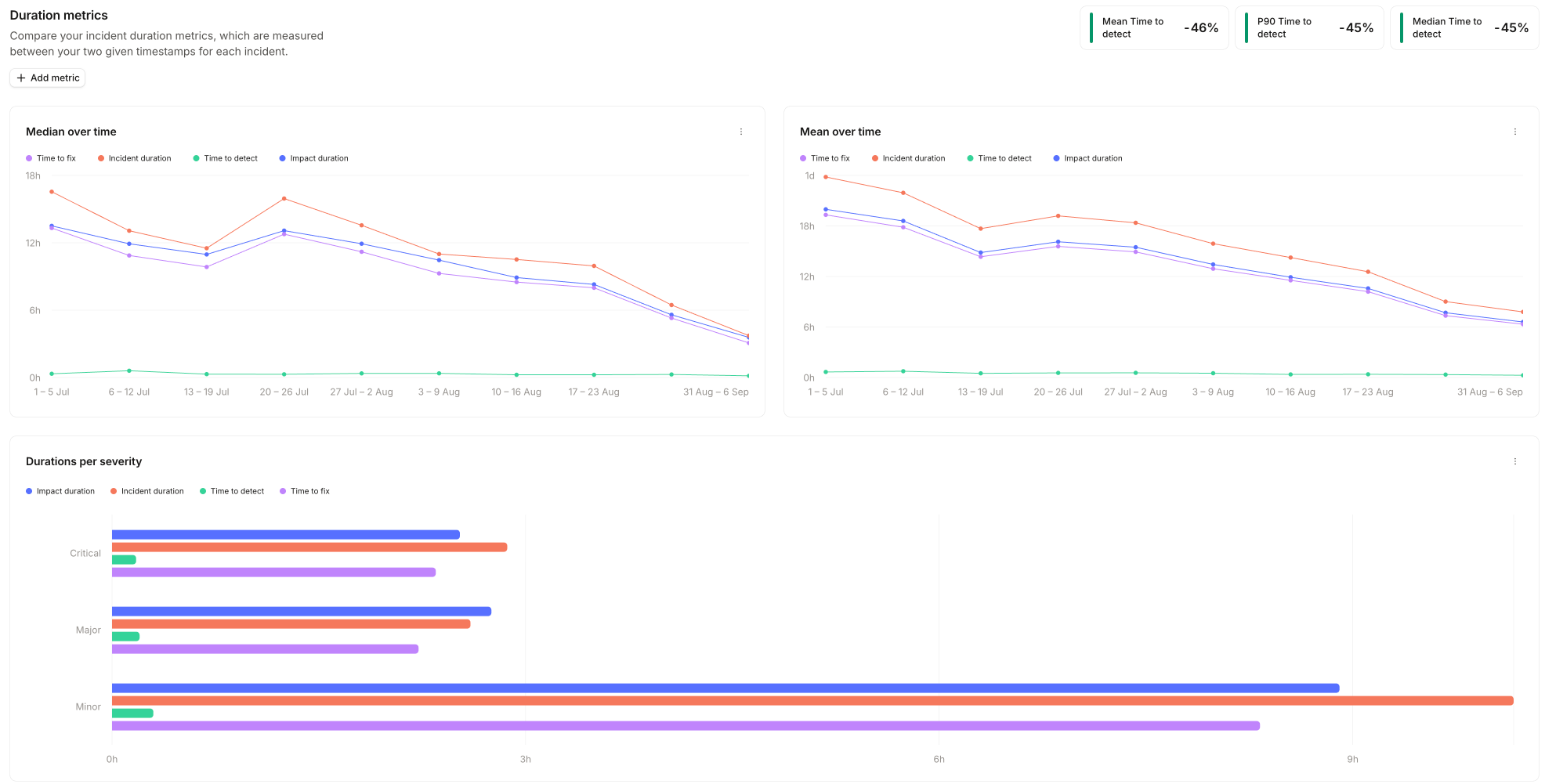Viewport: 1545px width, 784px height.
Task: Toggle Time to detect in Durations per severity legend
Action: [232, 491]
